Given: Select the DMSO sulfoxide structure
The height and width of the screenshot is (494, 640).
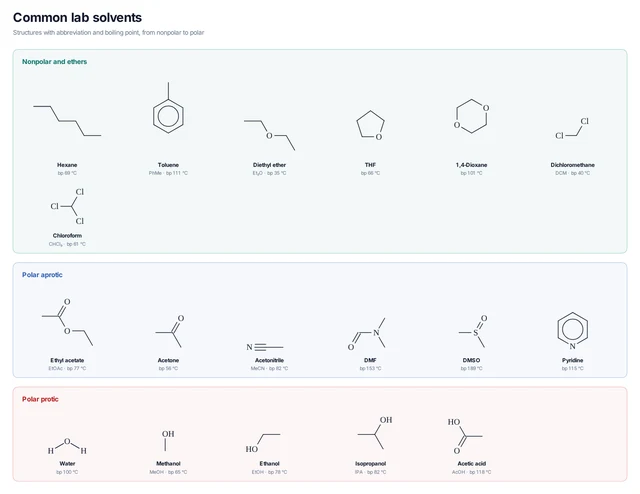Looking at the screenshot, I should coord(473,331).
